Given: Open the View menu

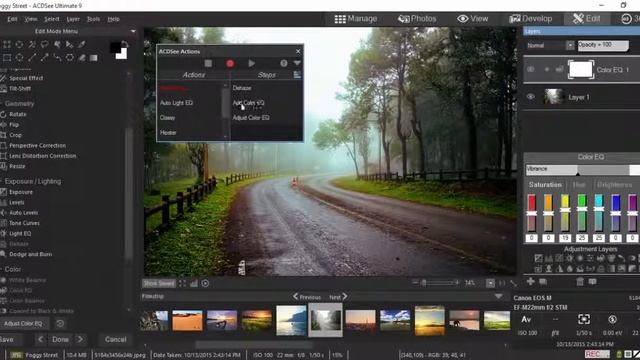Looking at the screenshot, I should click(x=31, y=19).
